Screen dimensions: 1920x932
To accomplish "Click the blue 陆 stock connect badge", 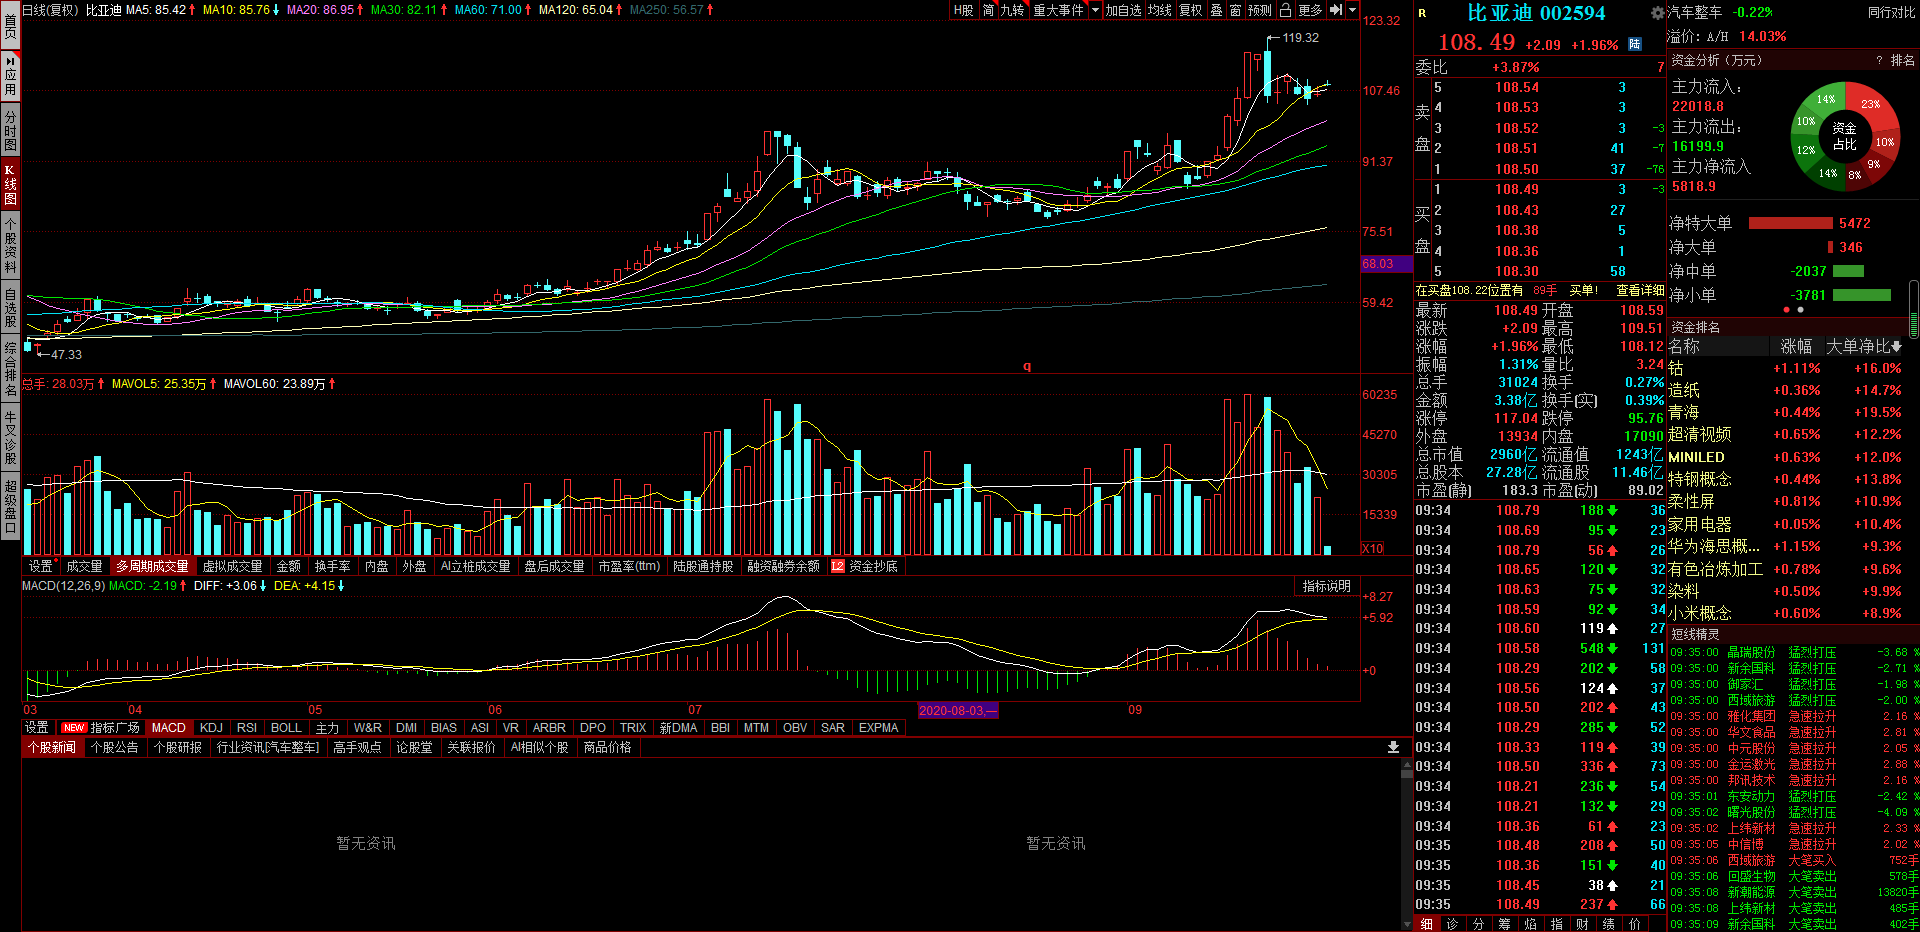I will tap(1635, 44).
